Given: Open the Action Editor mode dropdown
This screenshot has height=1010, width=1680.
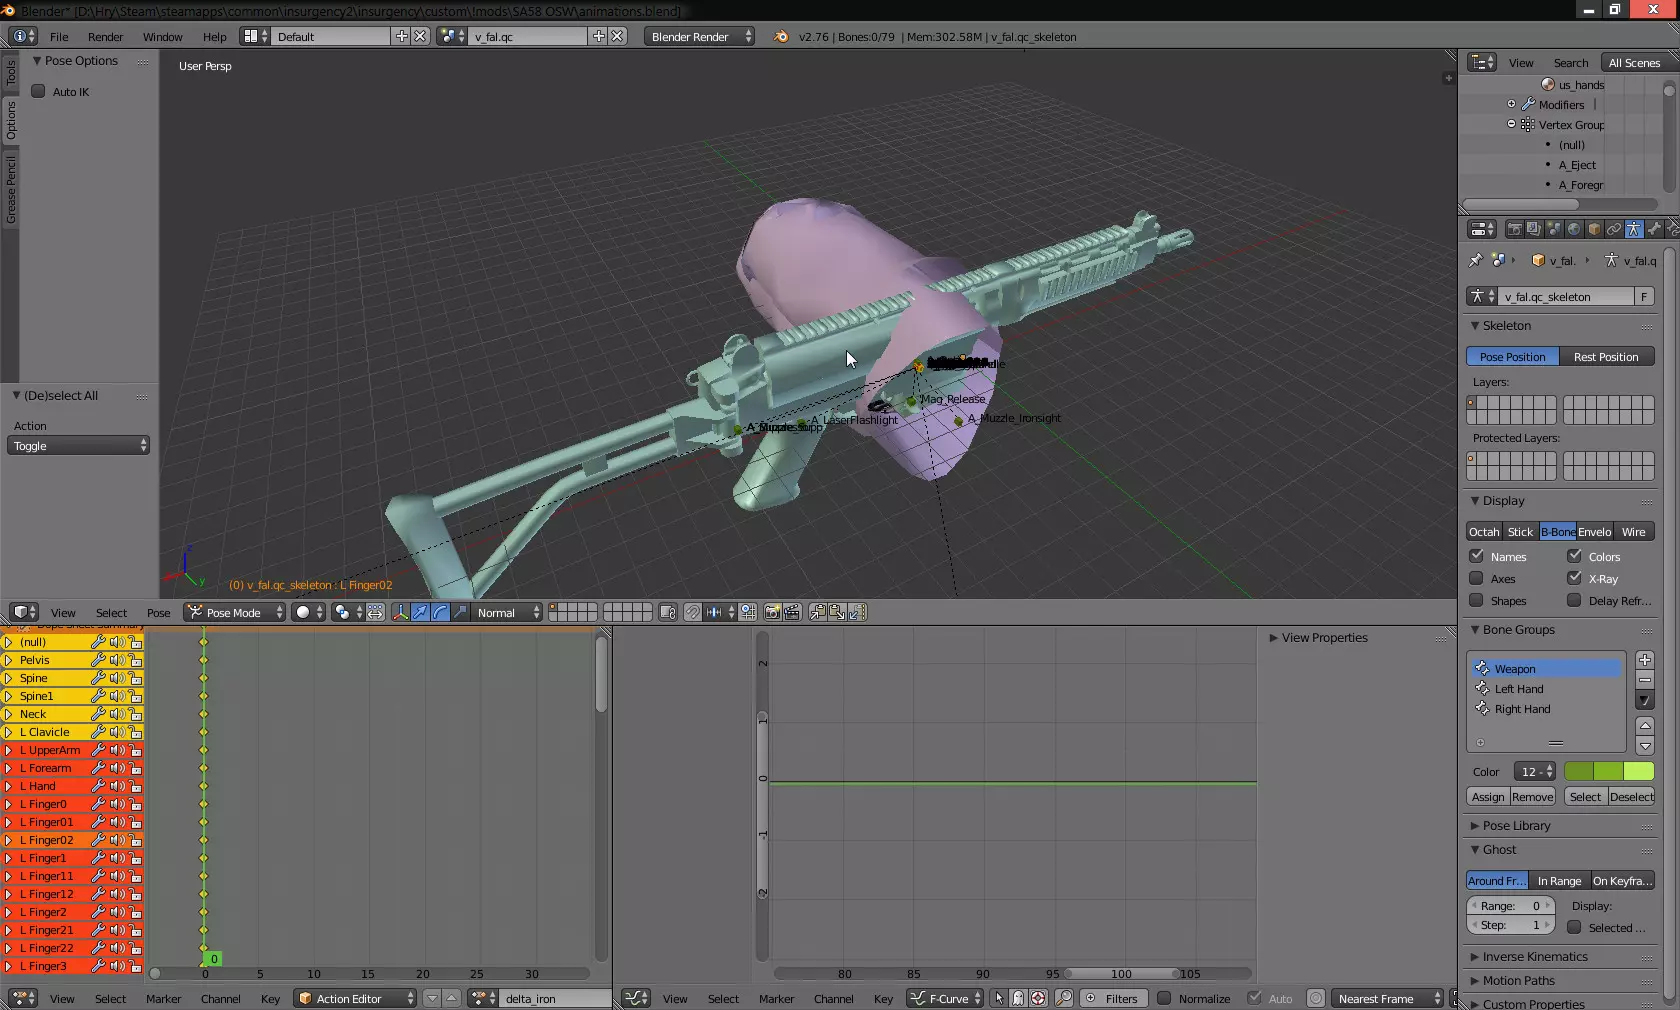Looking at the screenshot, I should coord(356,998).
